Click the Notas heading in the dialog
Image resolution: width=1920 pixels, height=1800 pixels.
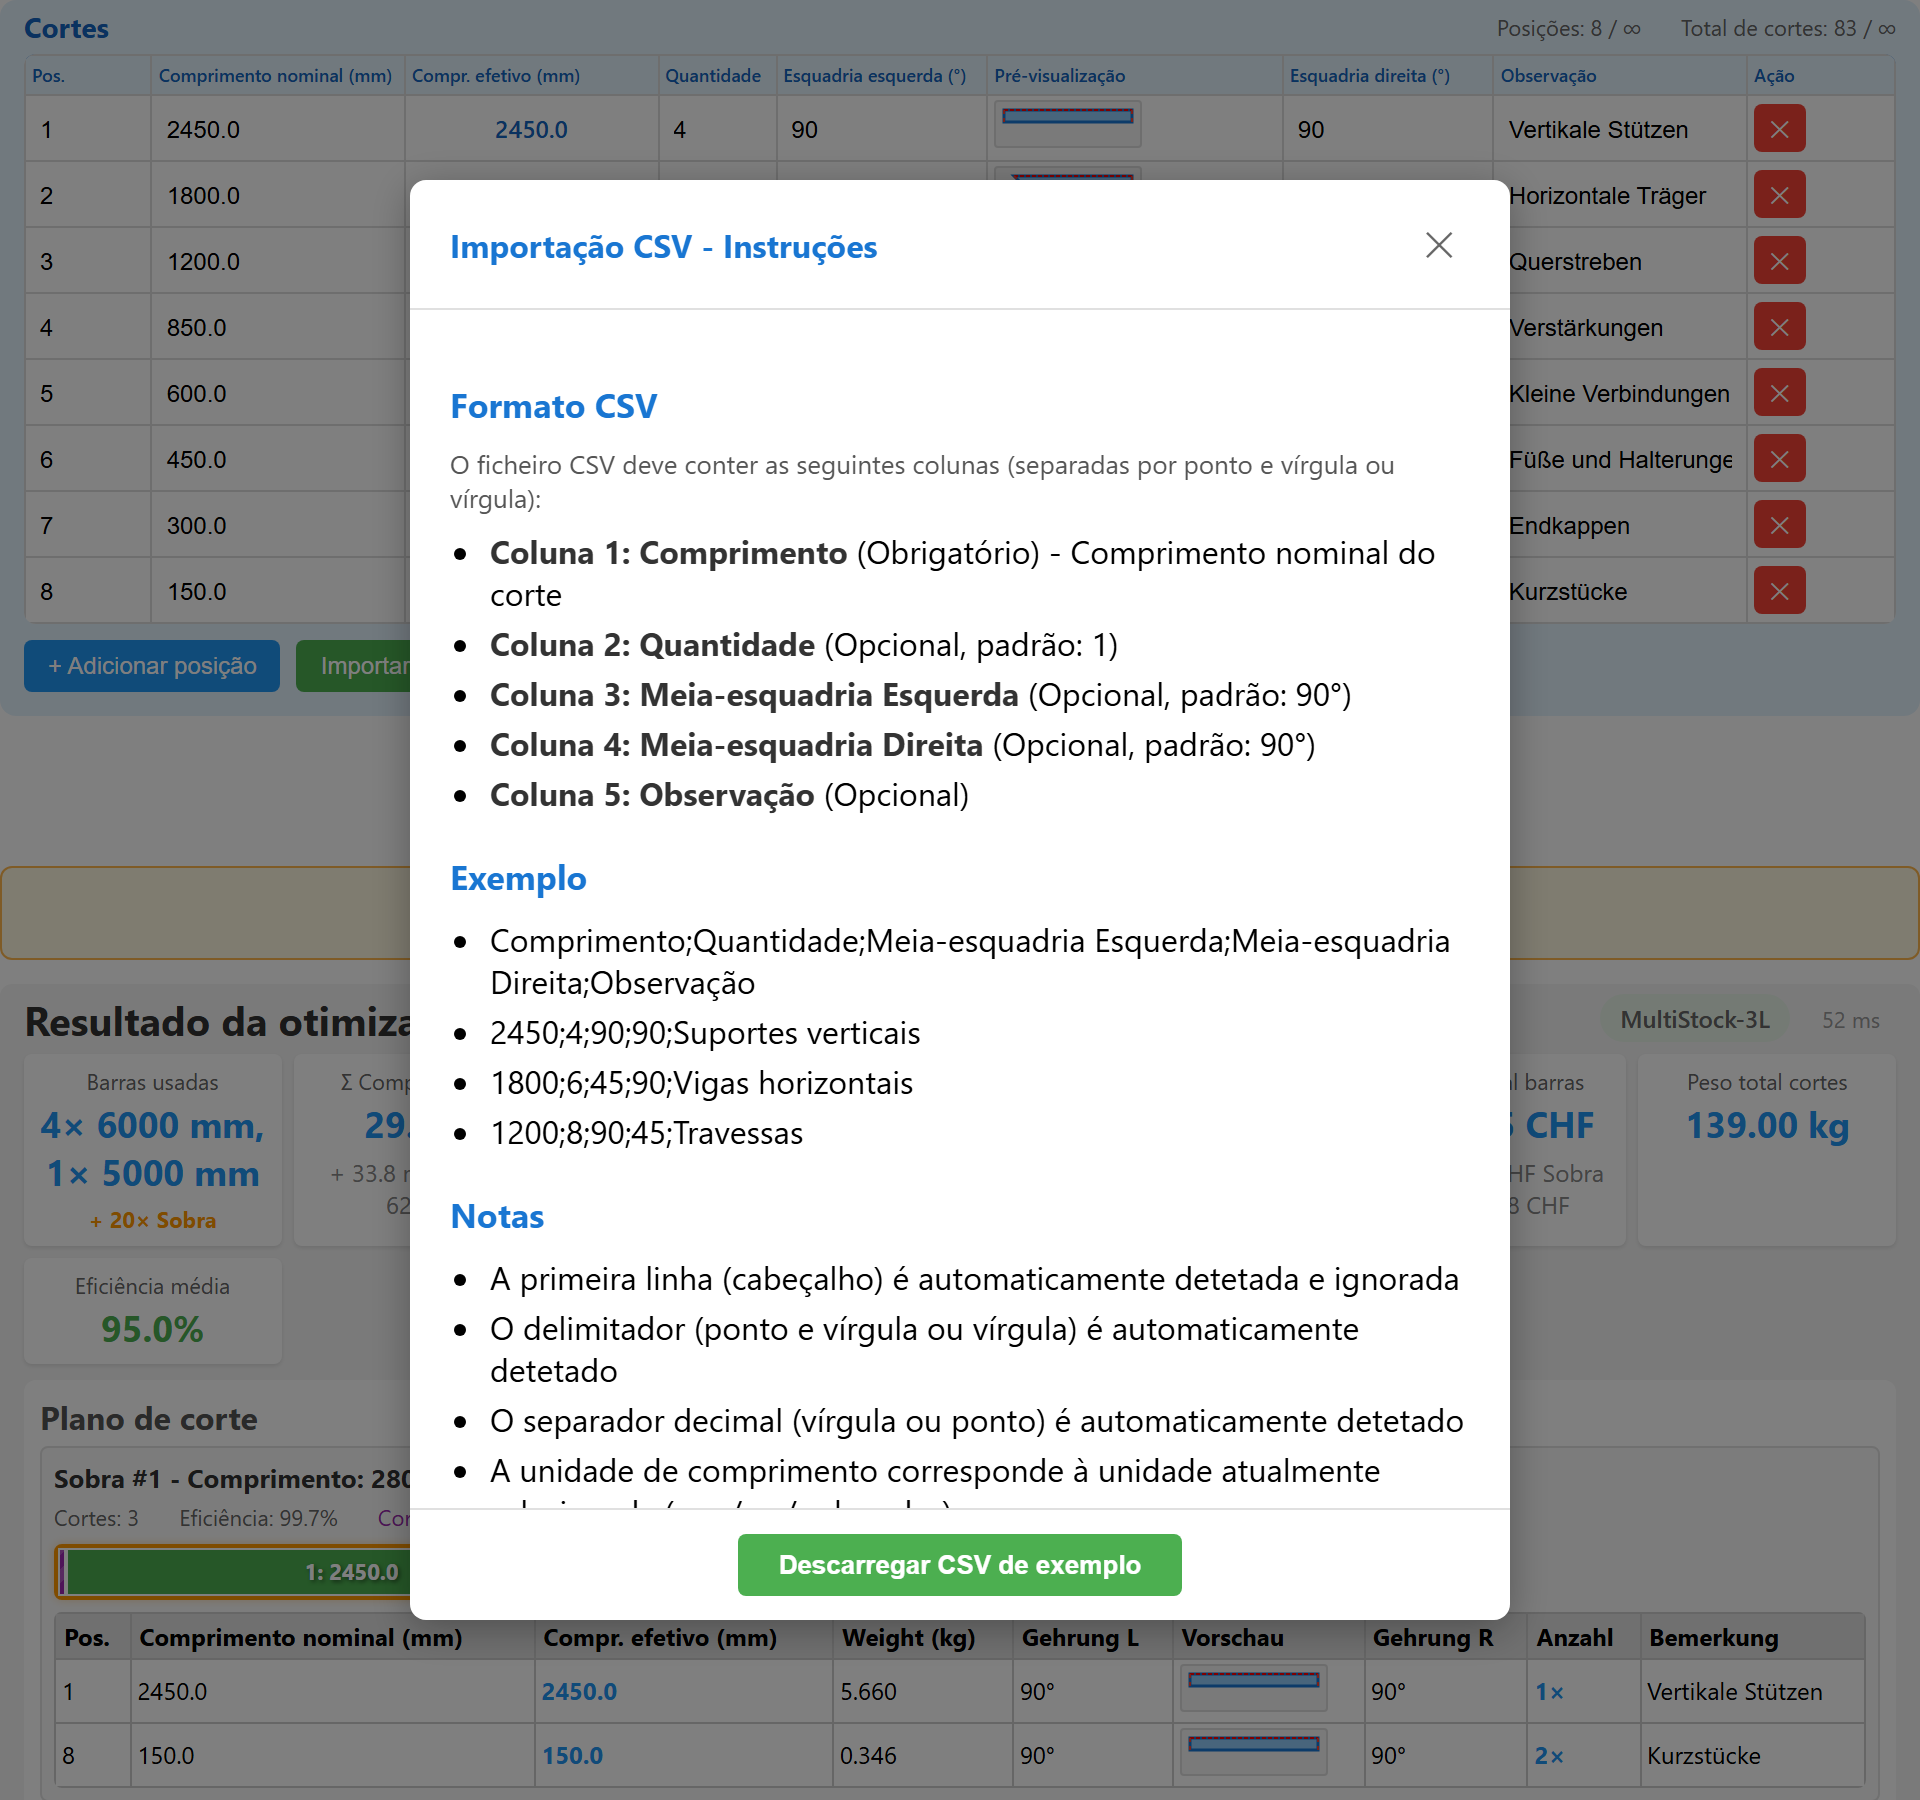coord(497,1216)
